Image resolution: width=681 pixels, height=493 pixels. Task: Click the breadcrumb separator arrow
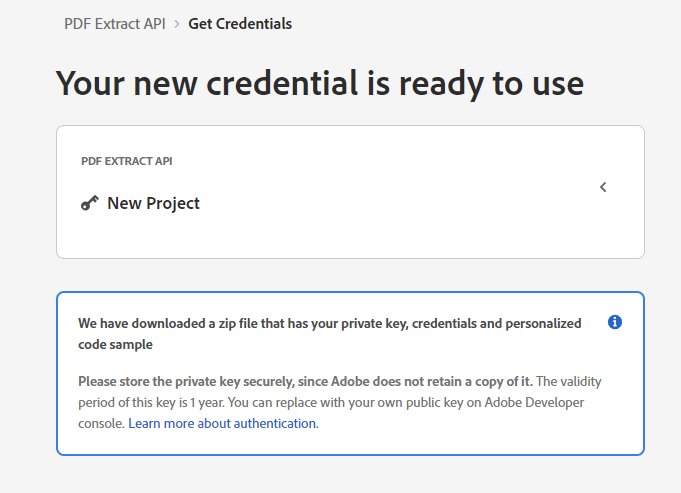[177, 24]
